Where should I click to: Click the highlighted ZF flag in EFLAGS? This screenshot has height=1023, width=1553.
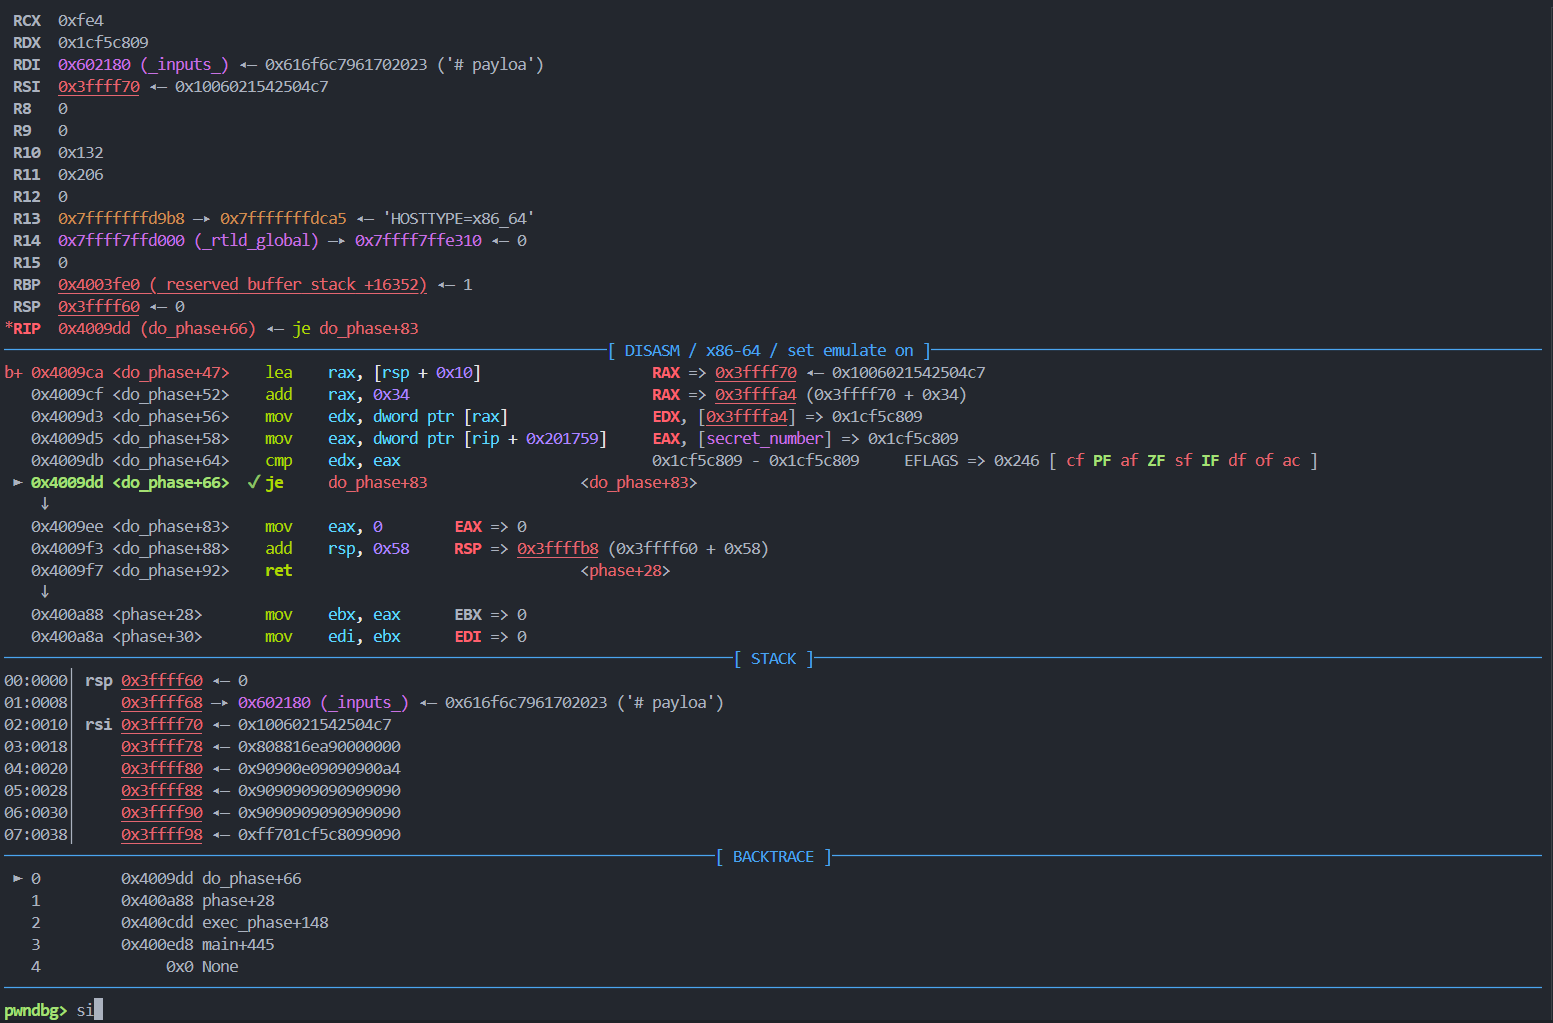[1156, 461]
